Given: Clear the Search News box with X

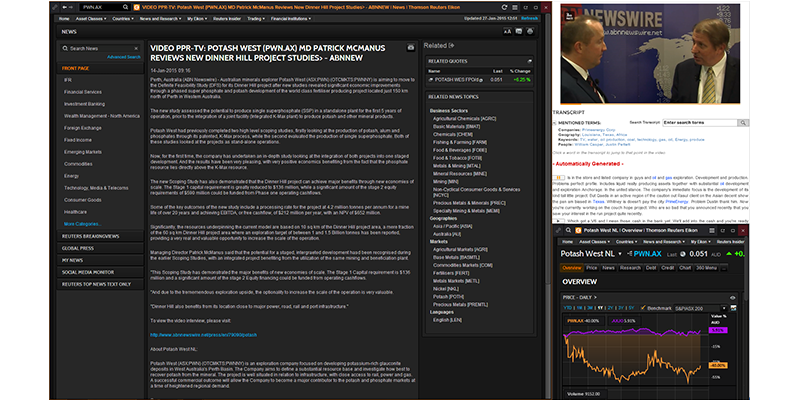Looking at the screenshot, I should point(136,48).
